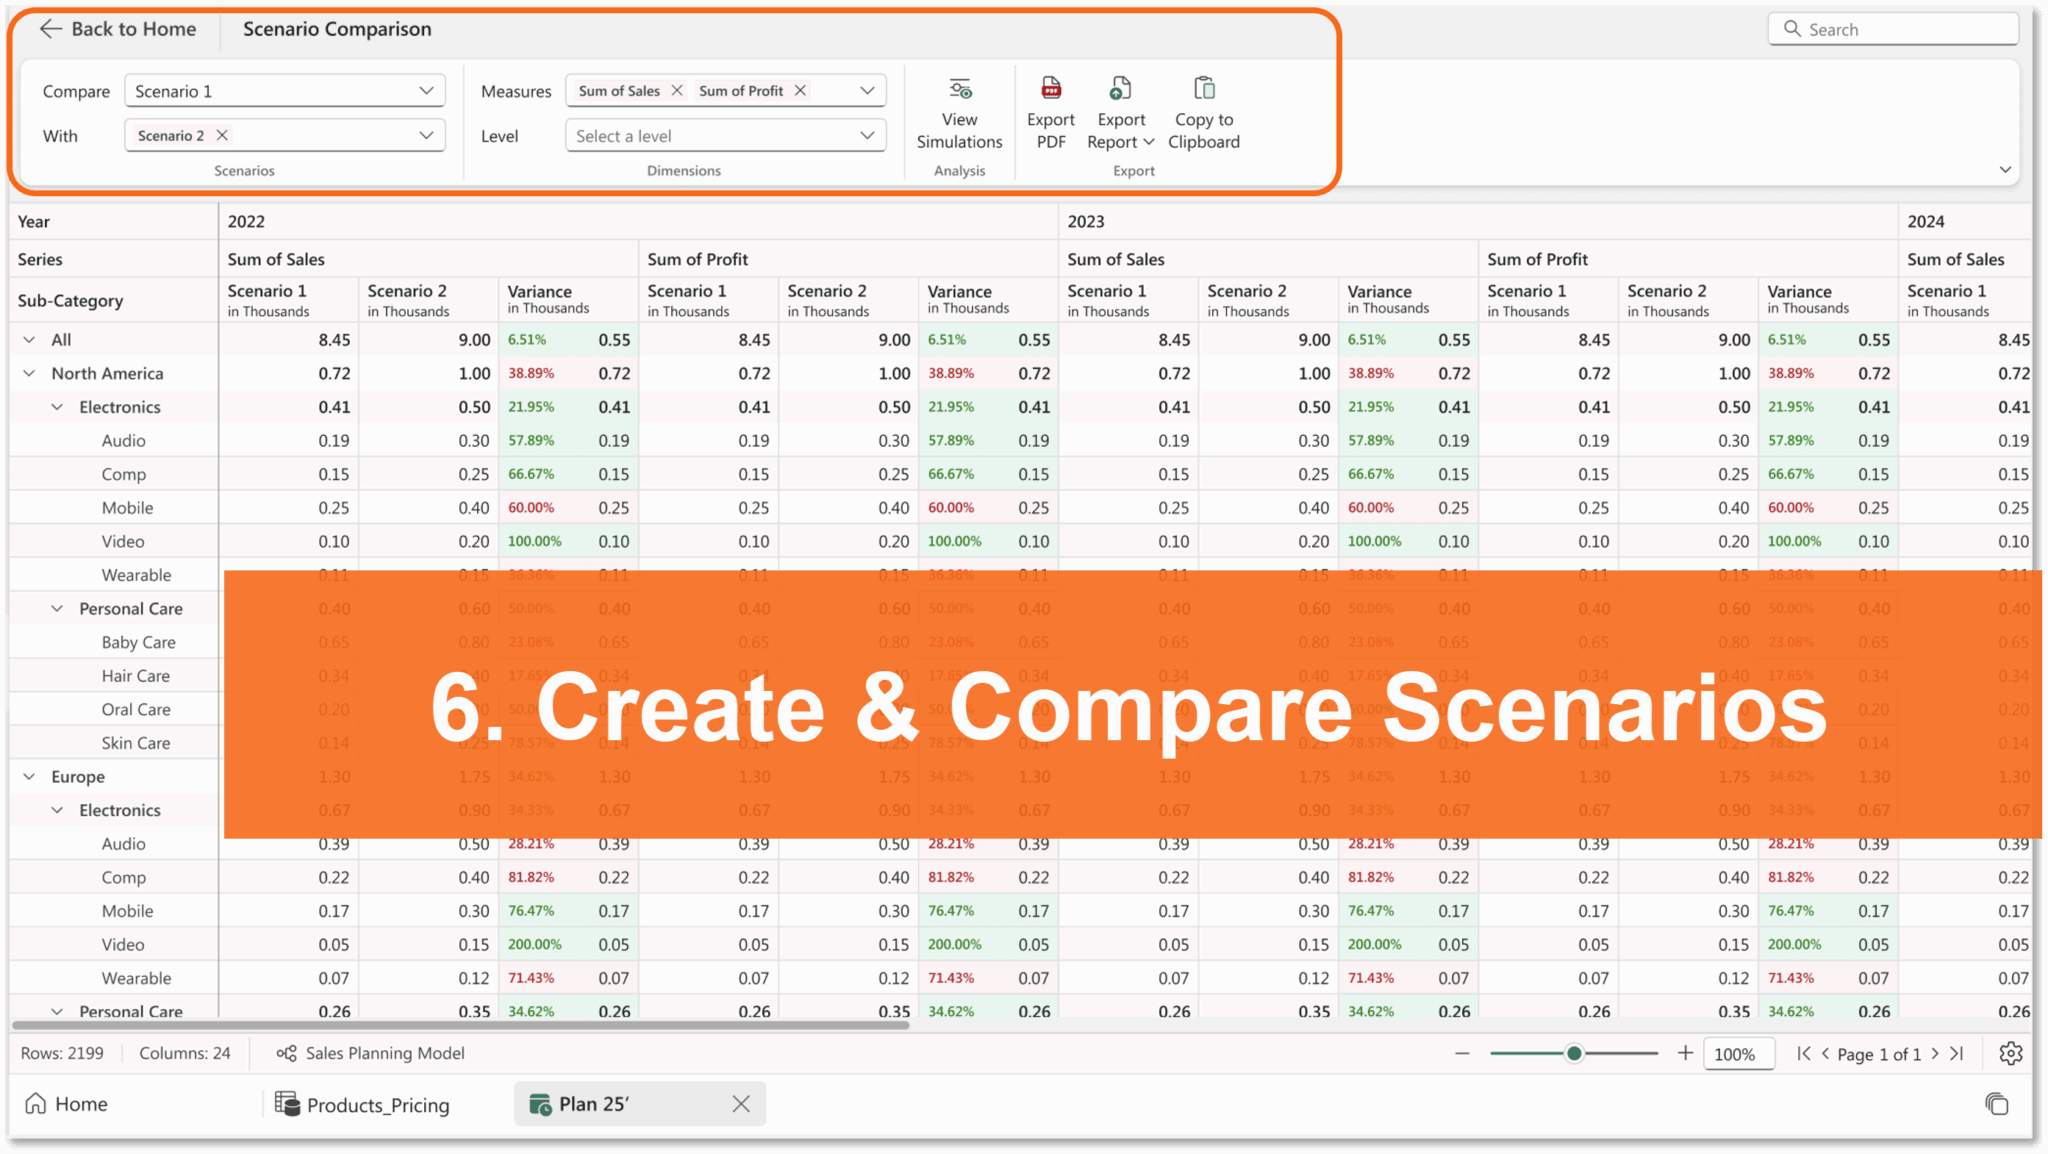Click Back to Home
Screen dimensions: 2048x1154
(x=117, y=28)
